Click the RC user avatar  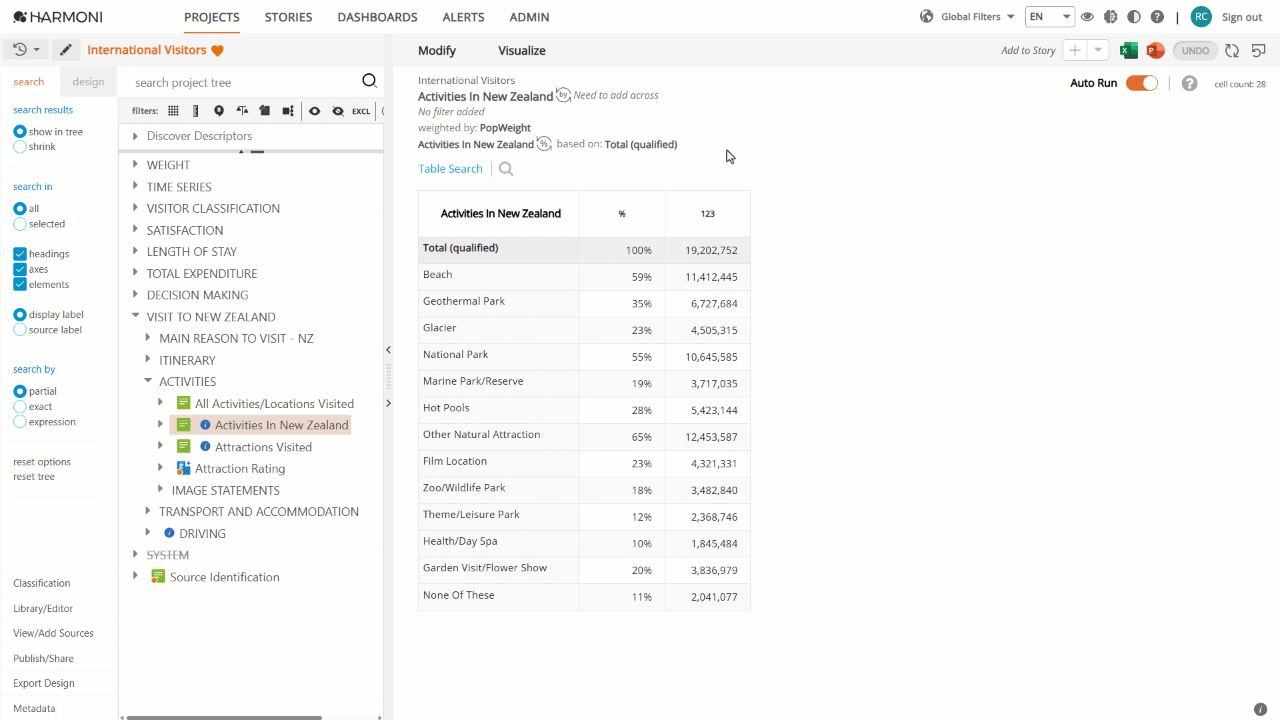point(1201,17)
